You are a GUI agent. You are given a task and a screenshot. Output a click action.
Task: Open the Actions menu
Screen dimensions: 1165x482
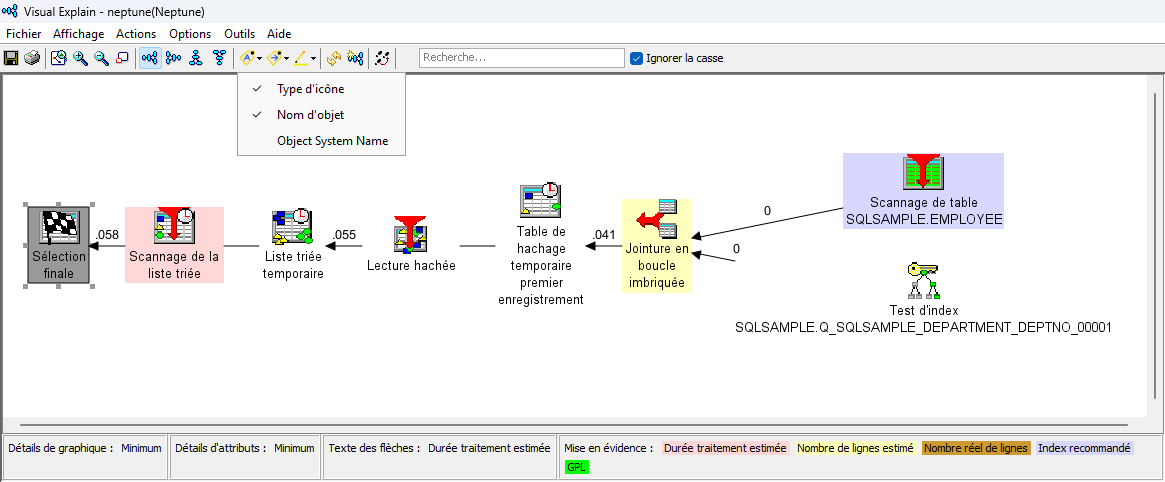[136, 33]
